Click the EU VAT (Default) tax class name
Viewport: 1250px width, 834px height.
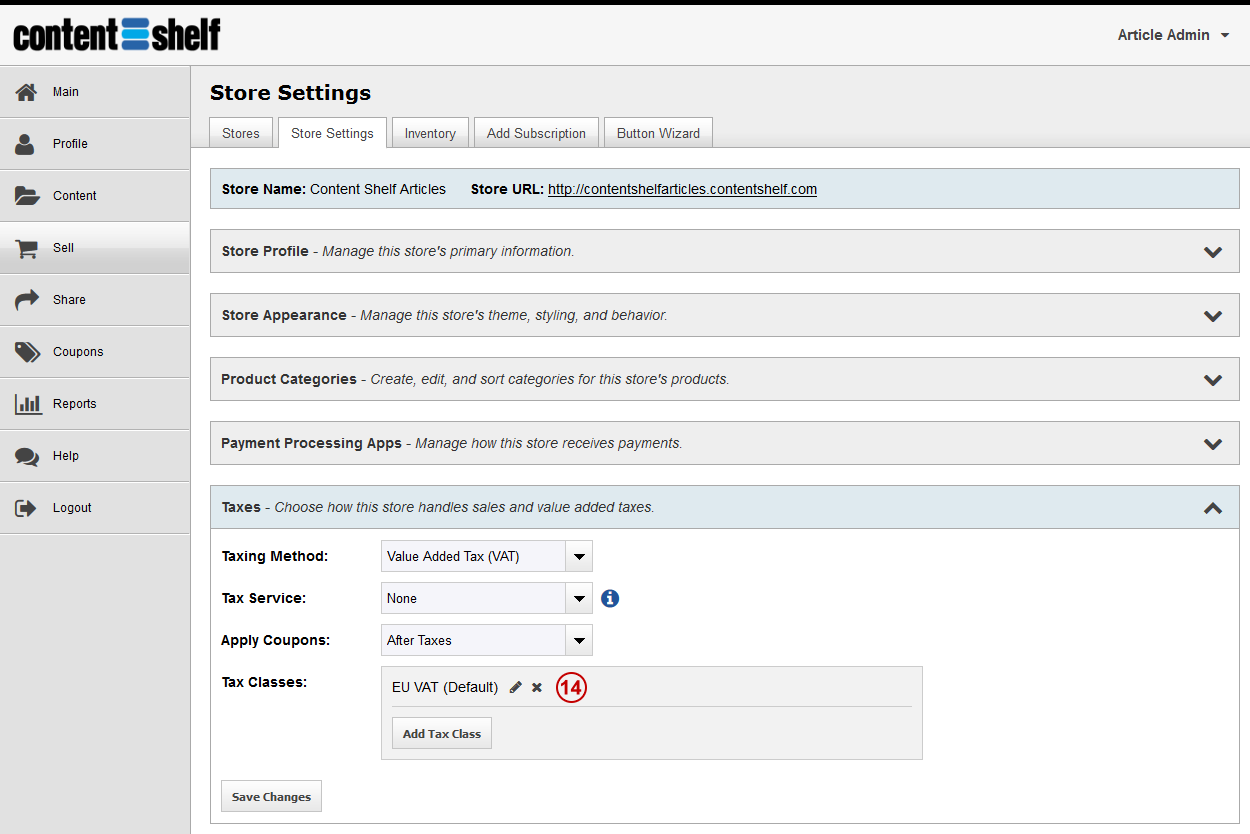point(445,687)
